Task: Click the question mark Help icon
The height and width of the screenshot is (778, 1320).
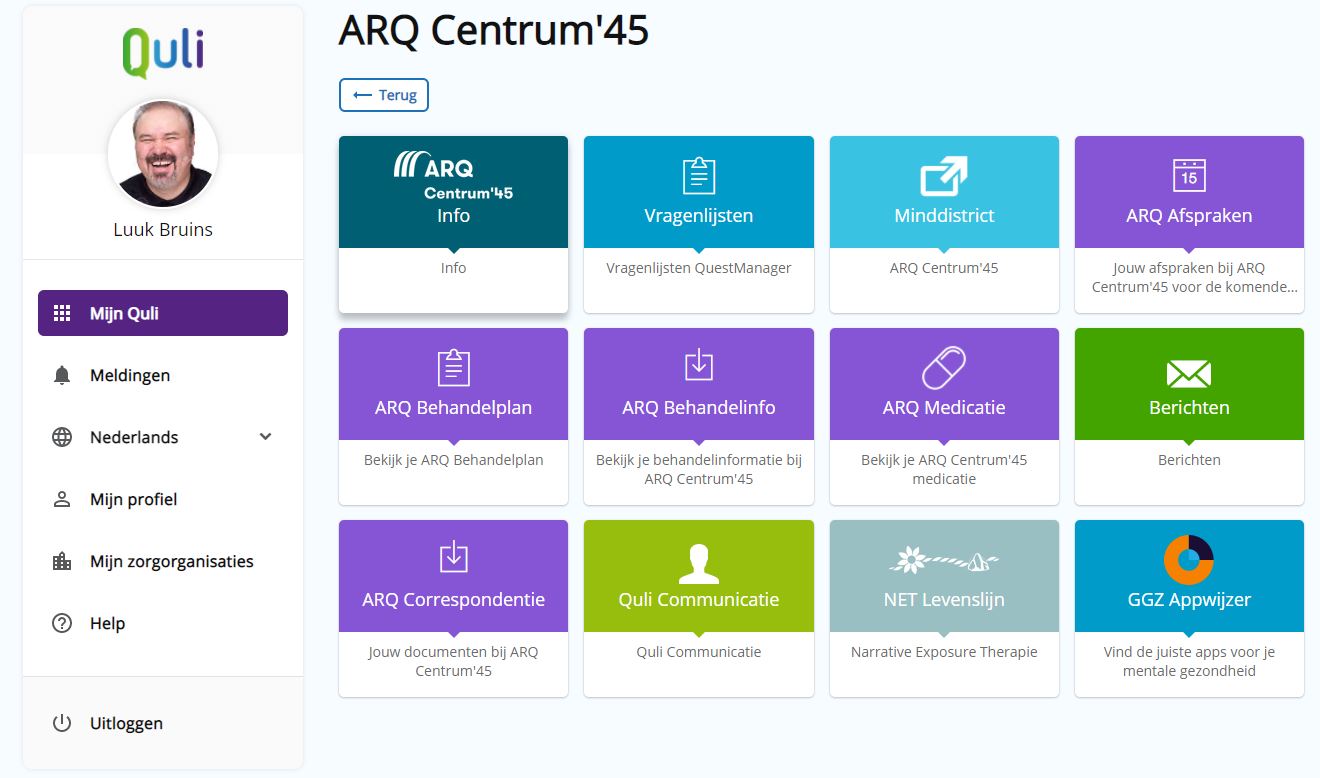Action: coord(62,623)
